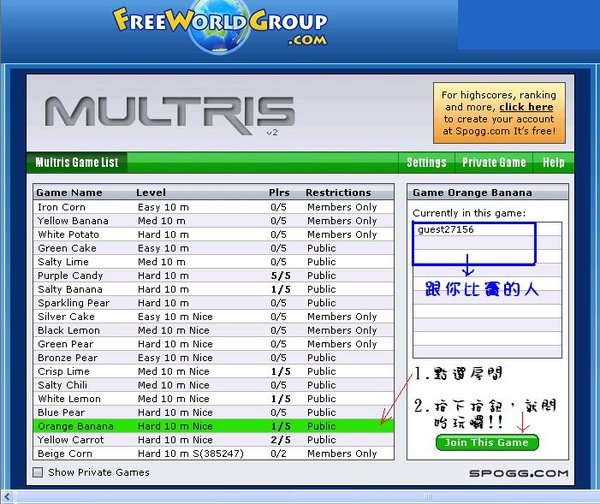600x504 pixels.
Task: Click the Level column header
Action: pyautogui.click(x=151, y=192)
